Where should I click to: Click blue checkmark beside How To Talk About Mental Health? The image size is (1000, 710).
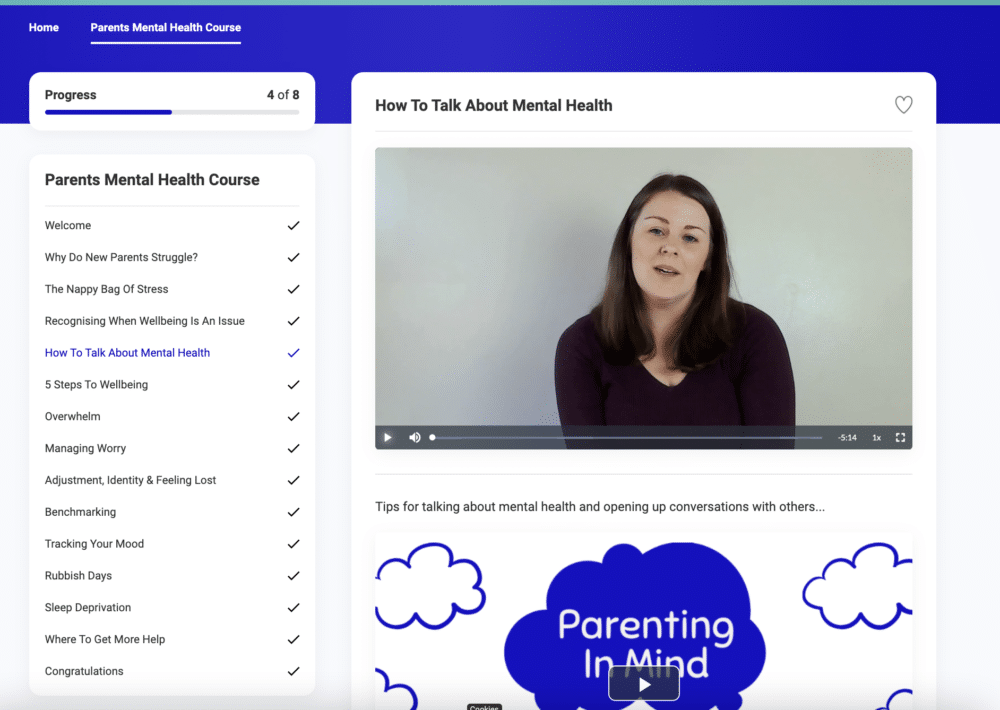pyautogui.click(x=293, y=353)
